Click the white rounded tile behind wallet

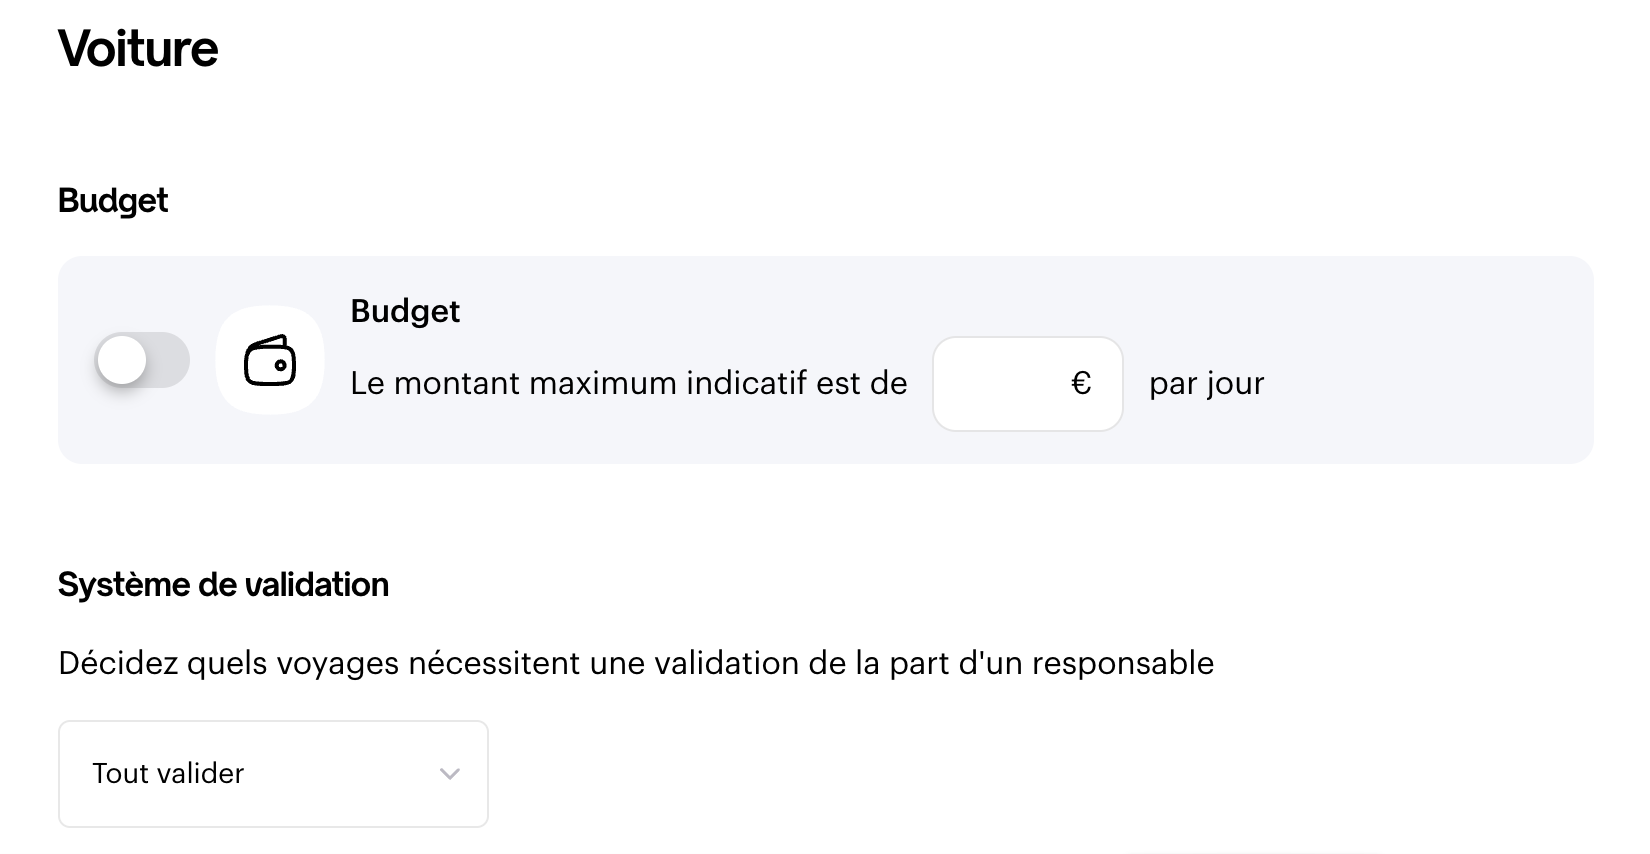(x=270, y=360)
